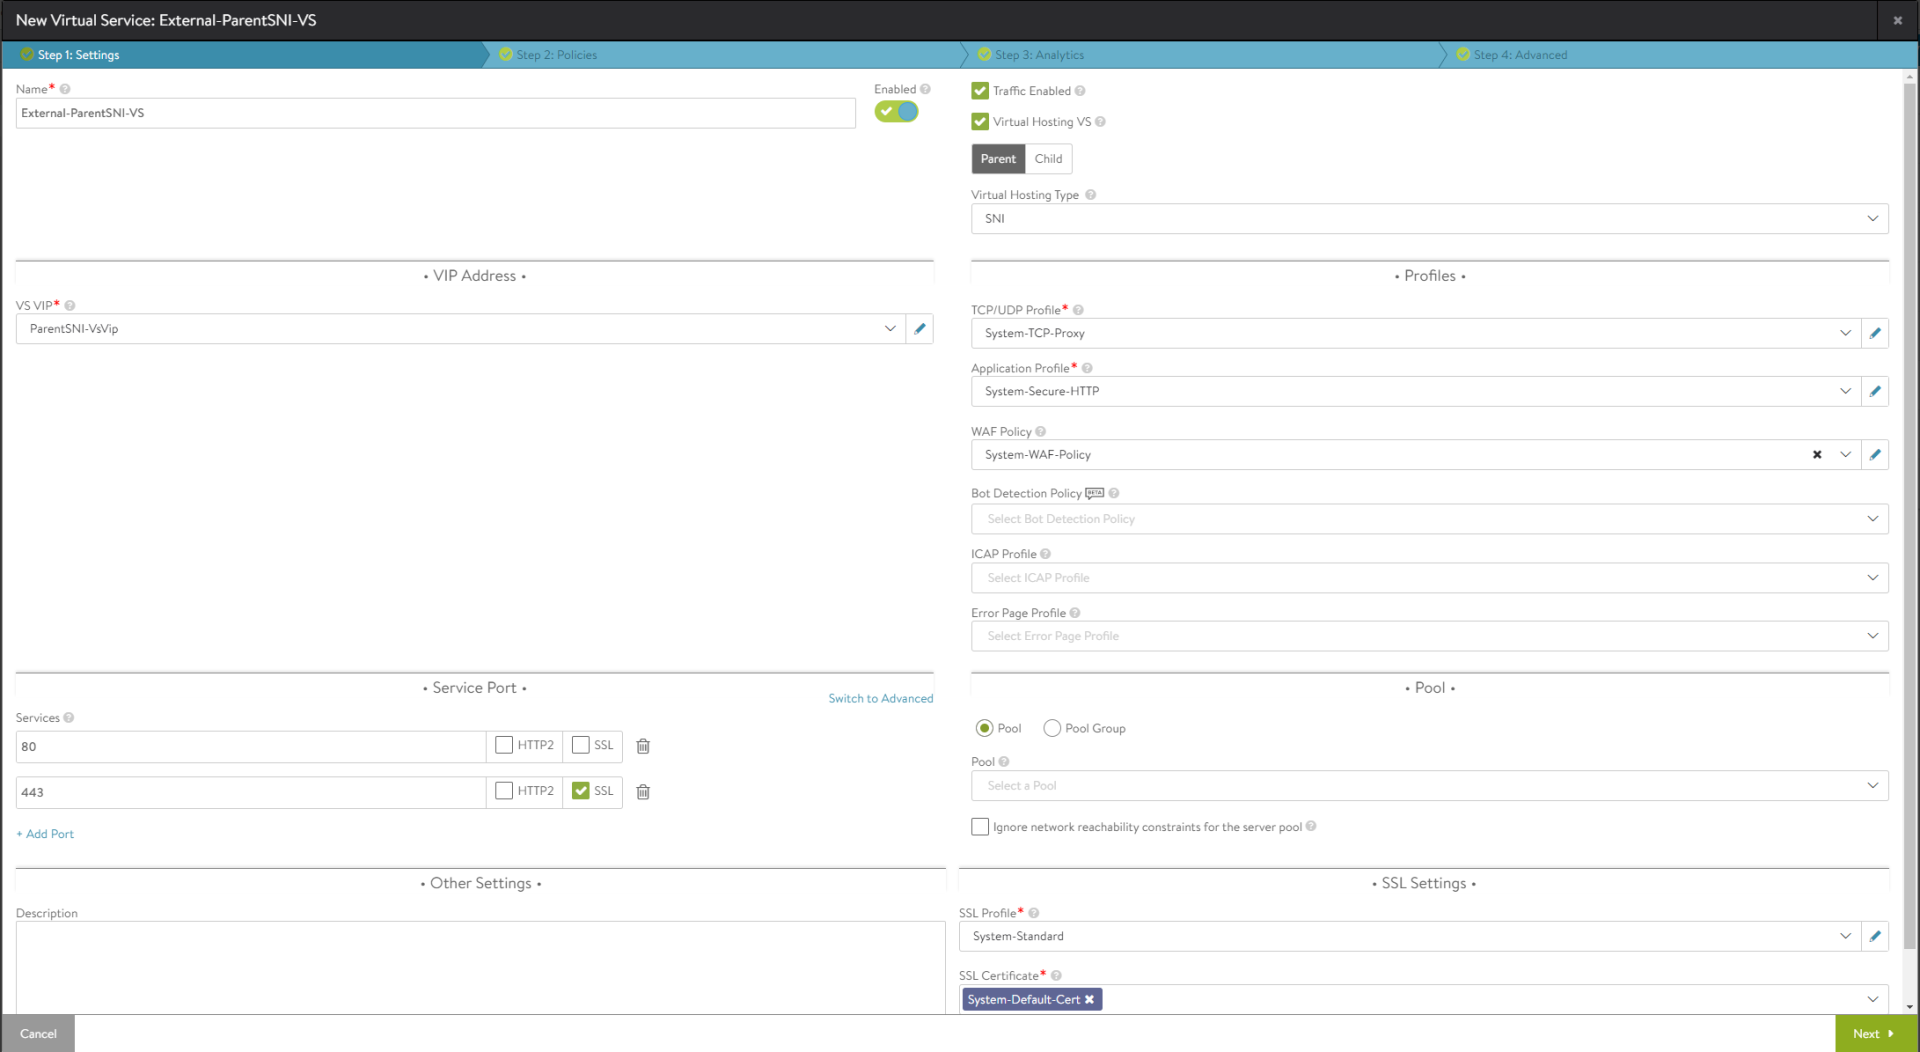Enable HTTP2 for port 443
1920x1052 pixels.
tap(503, 791)
